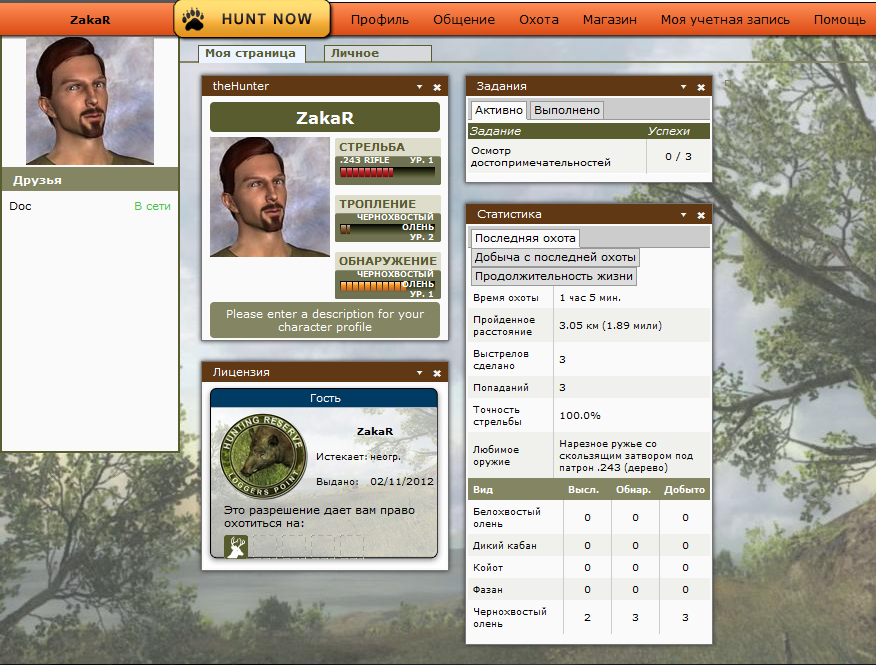Viewport: 876px width, 665px height.
Task: Show Добыча с последней охоты statistics
Action: 555,257
